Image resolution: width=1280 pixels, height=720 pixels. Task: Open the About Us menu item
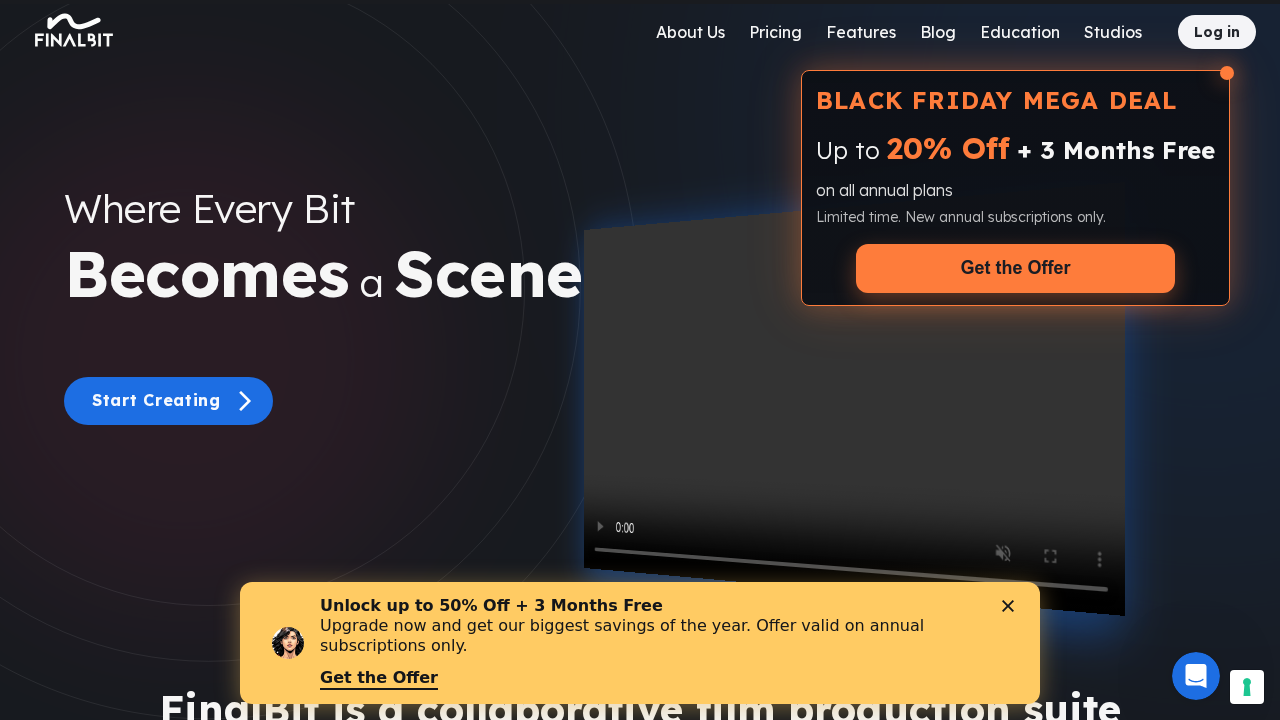click(x=691, y=32)
